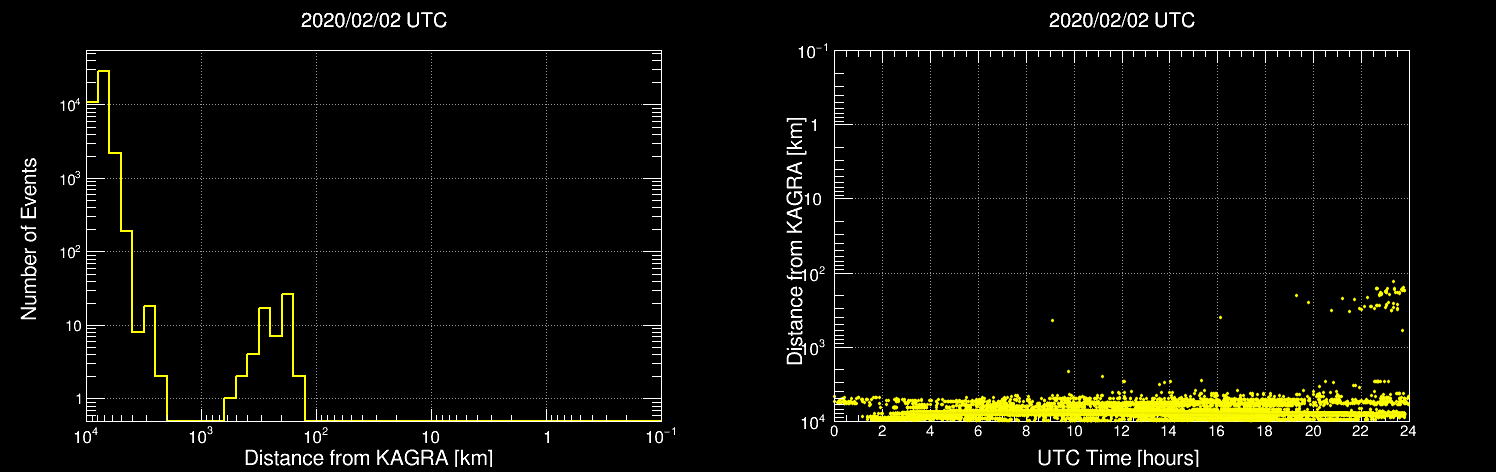This screenshot has height=472, width=1496.
Task: Click the 22 tick on UTC Time axis
Action: click(1361, 432)
